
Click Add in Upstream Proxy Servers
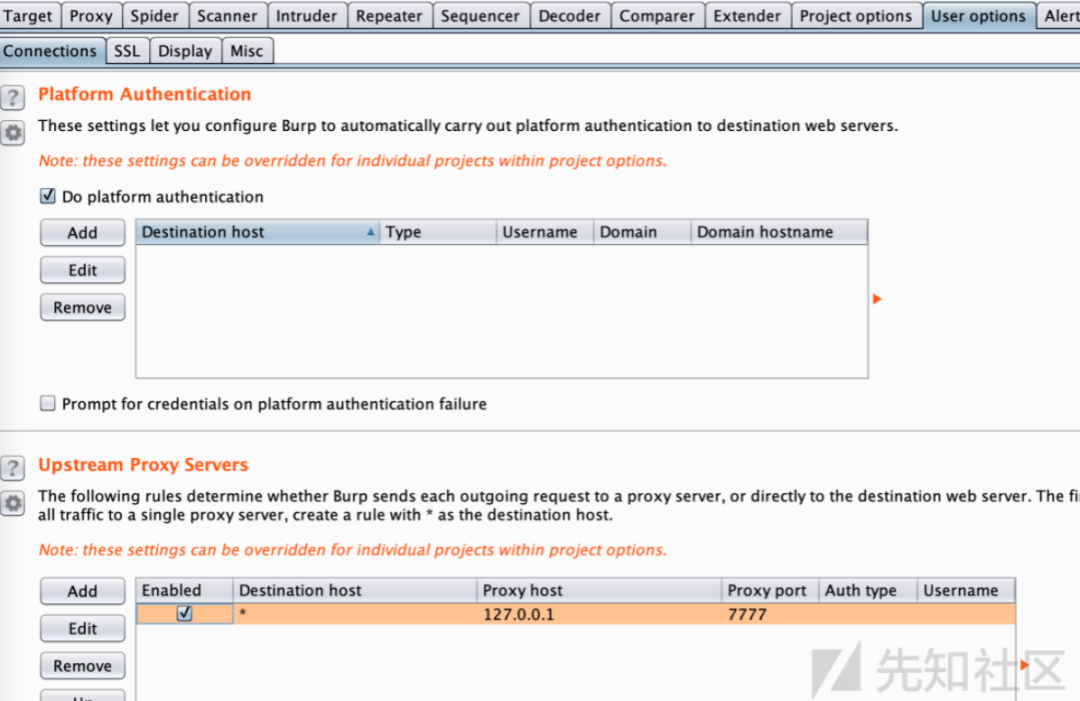click(83, 591)
